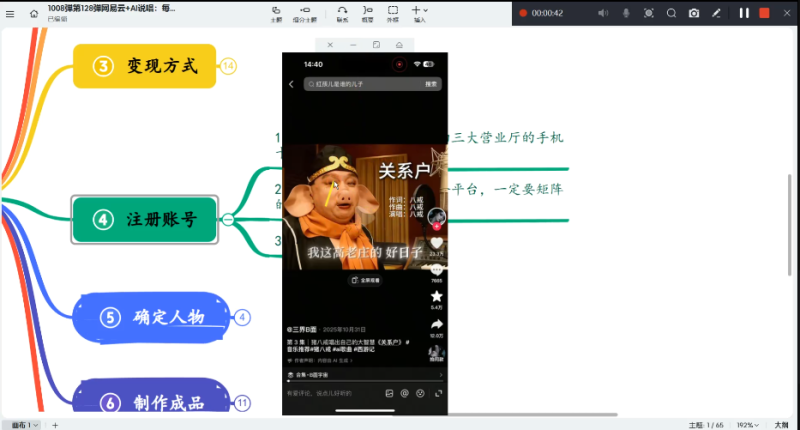The image size is (800, 430).
Task: Open the @三界B面 author profile
Action: pyautogui.click(x=302, y=330)
